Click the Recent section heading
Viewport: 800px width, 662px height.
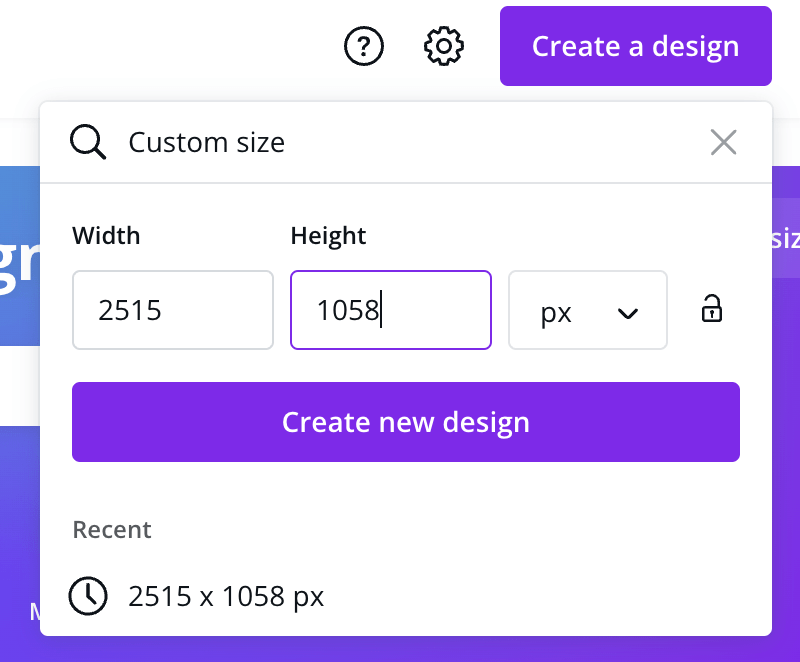(112, 529)
